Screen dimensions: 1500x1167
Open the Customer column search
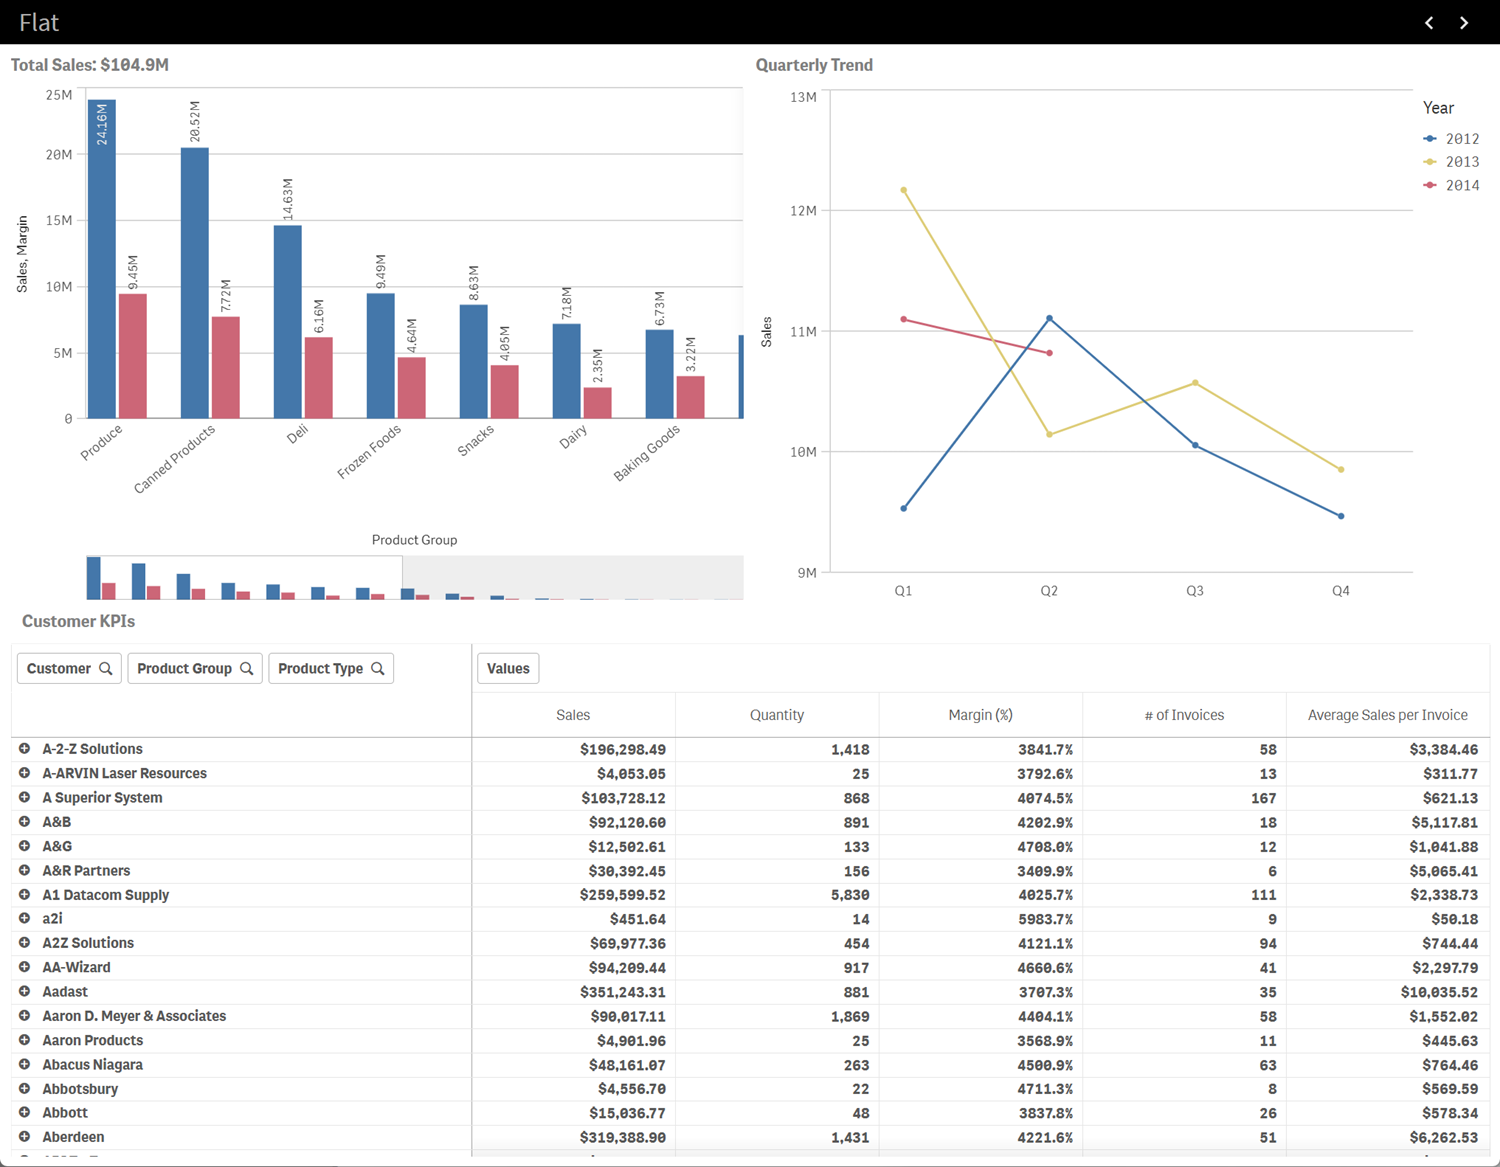pos(105,668)
